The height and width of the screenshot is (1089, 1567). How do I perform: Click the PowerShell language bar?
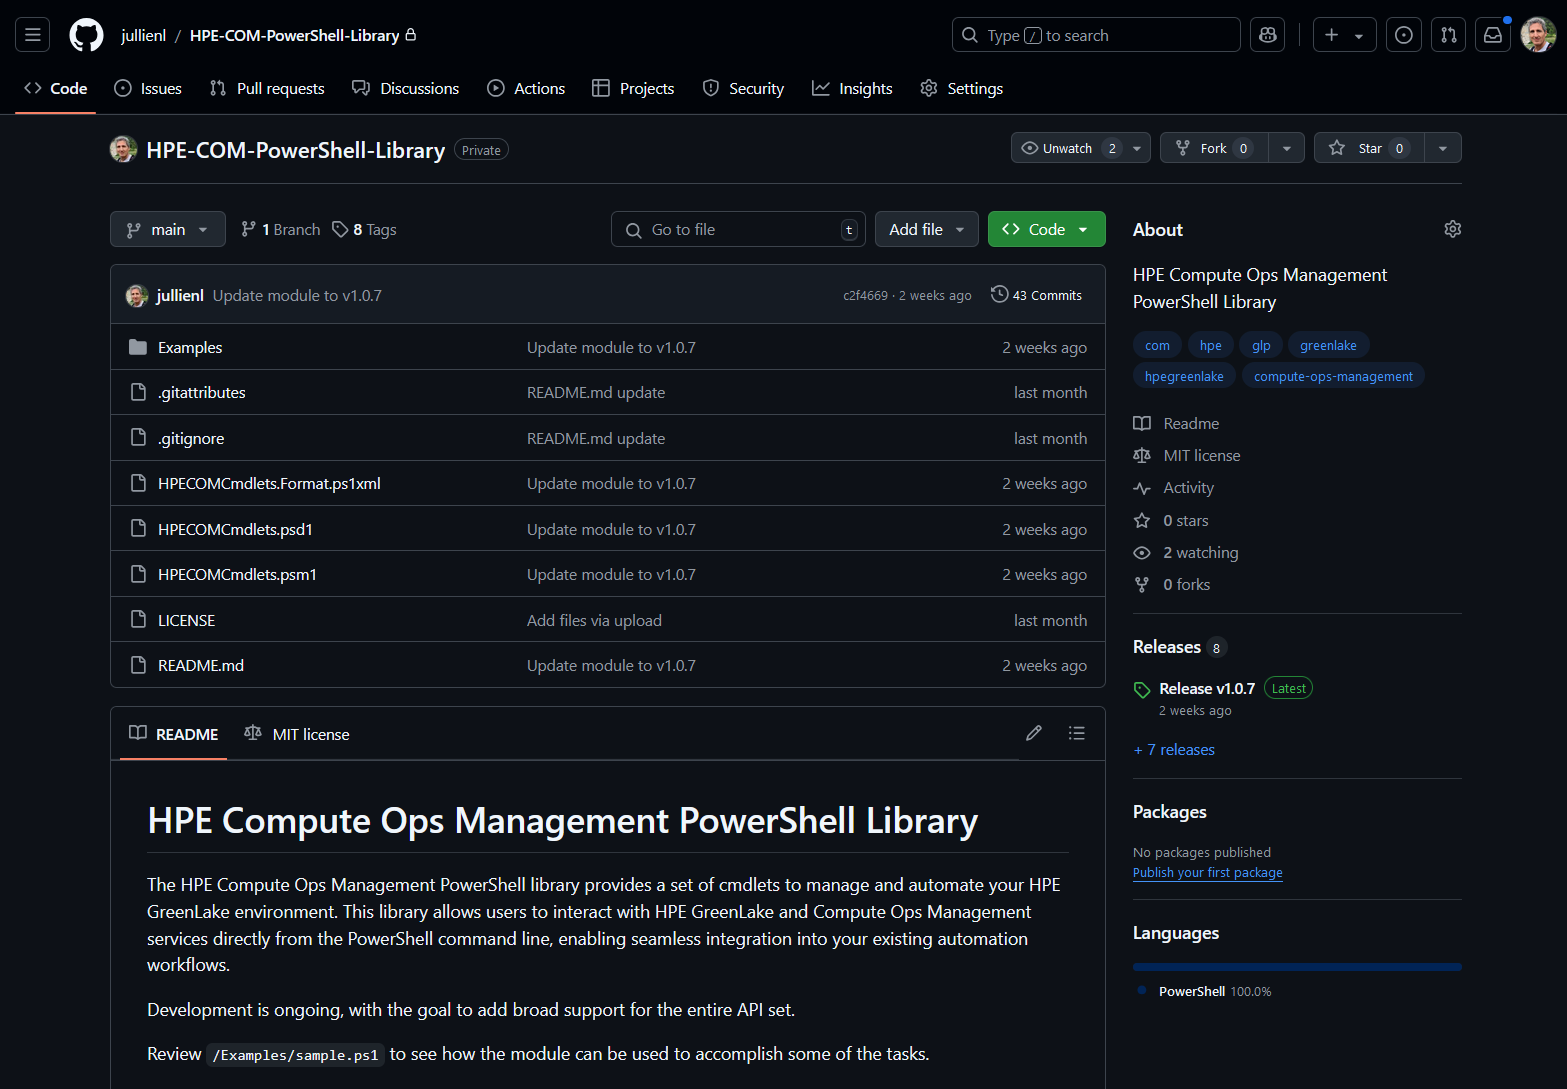[x=1296, y=967]
